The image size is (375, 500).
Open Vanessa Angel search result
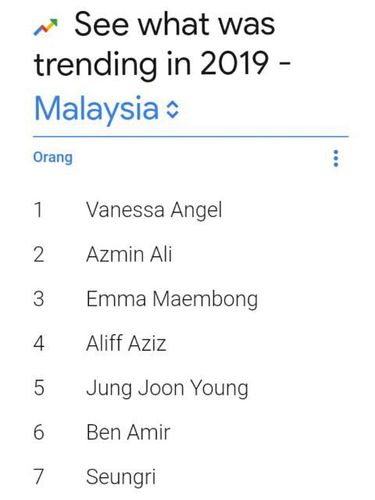(x=154, y=211)
